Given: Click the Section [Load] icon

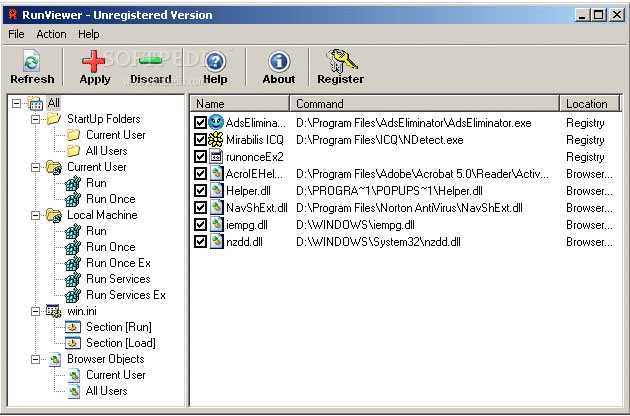Looking at the screenshot, I should click(73, 343).
